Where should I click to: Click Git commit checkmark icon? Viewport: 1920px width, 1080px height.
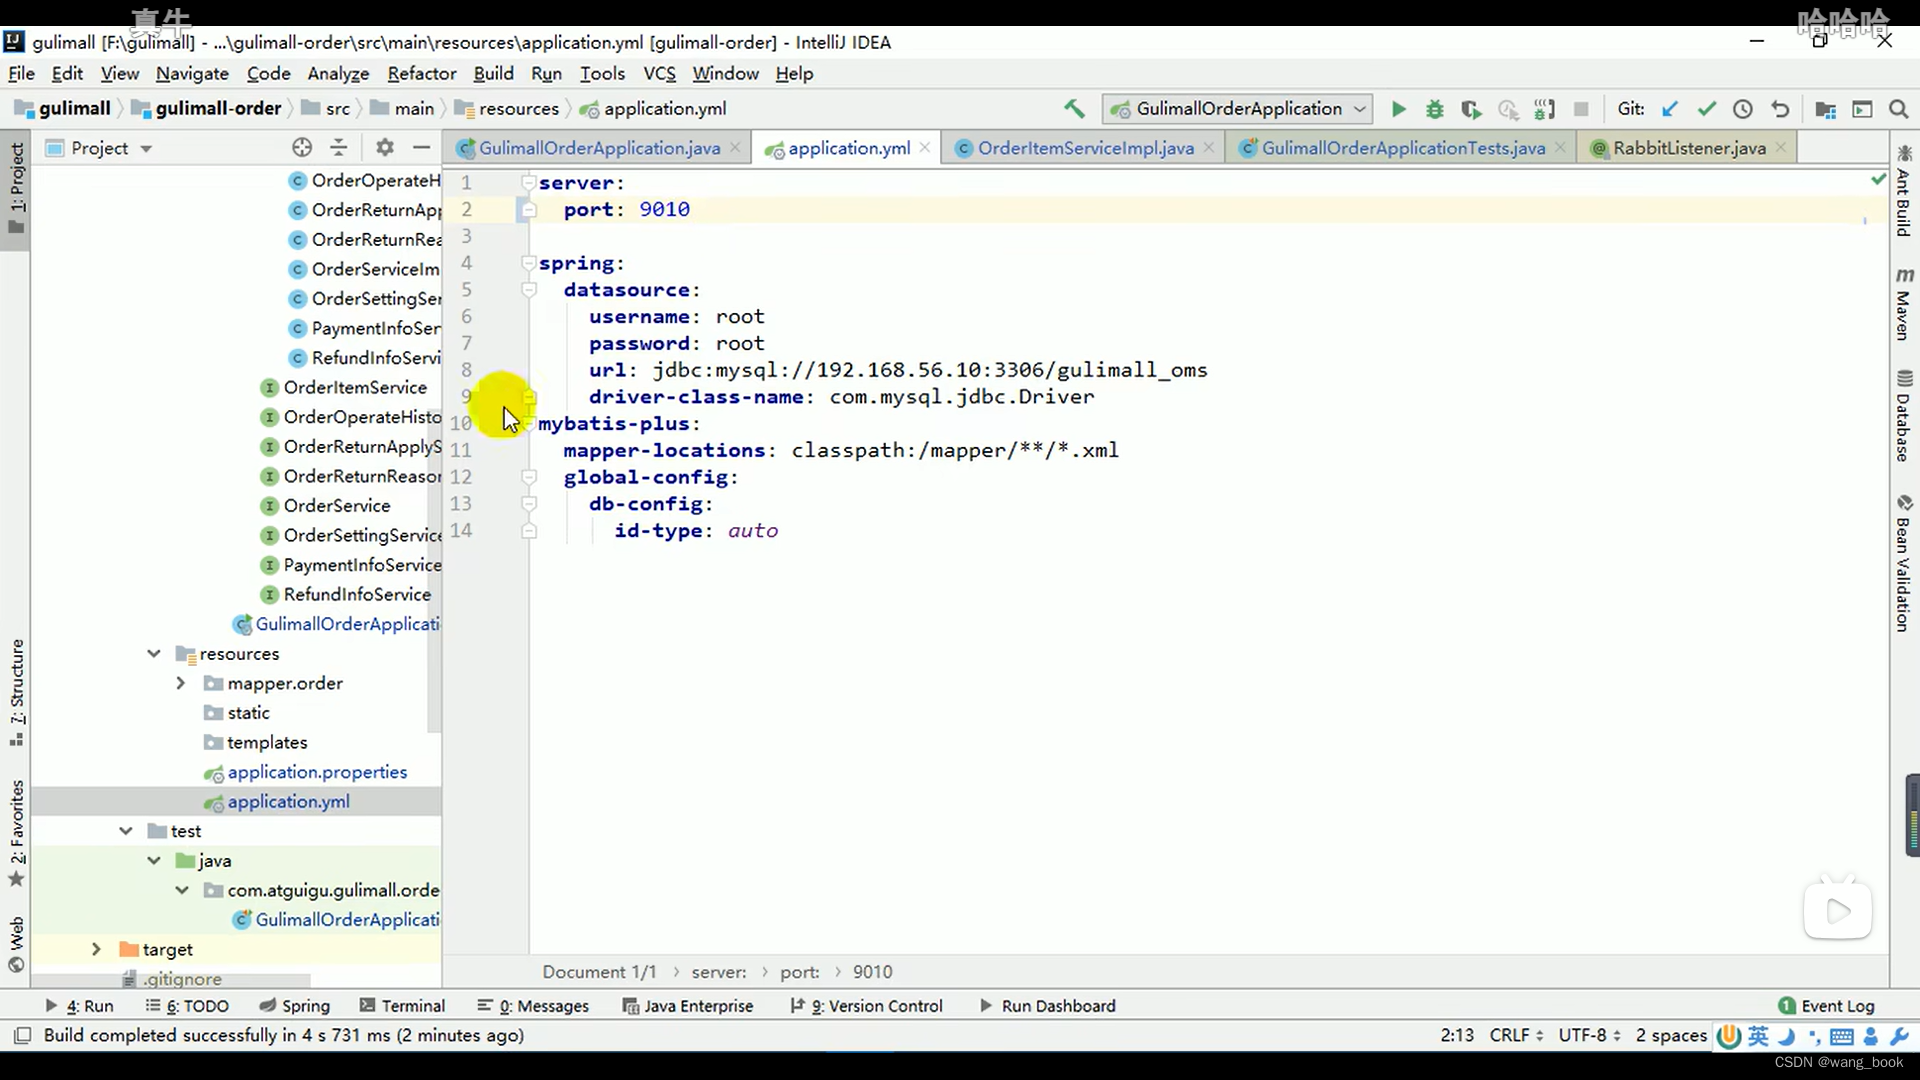[x=1707, y=109]
